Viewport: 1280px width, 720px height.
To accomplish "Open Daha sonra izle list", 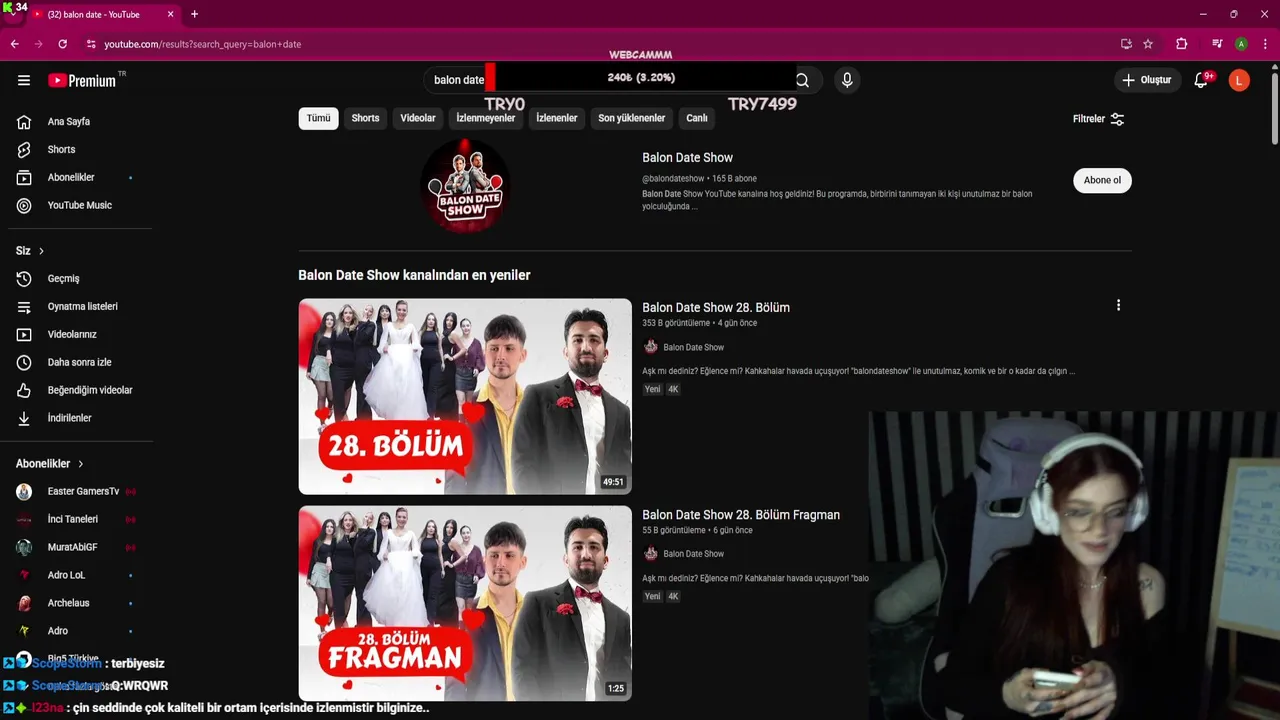I will point(79,363).
